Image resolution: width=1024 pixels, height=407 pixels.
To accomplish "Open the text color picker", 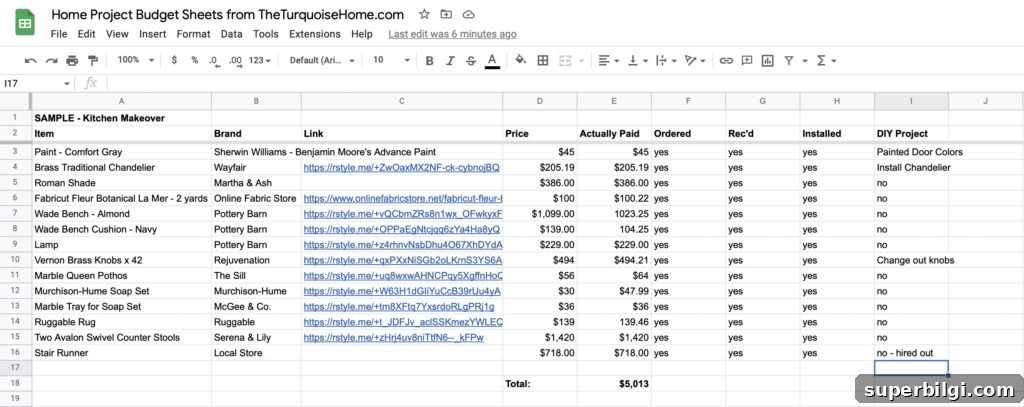I will [492, 61].
